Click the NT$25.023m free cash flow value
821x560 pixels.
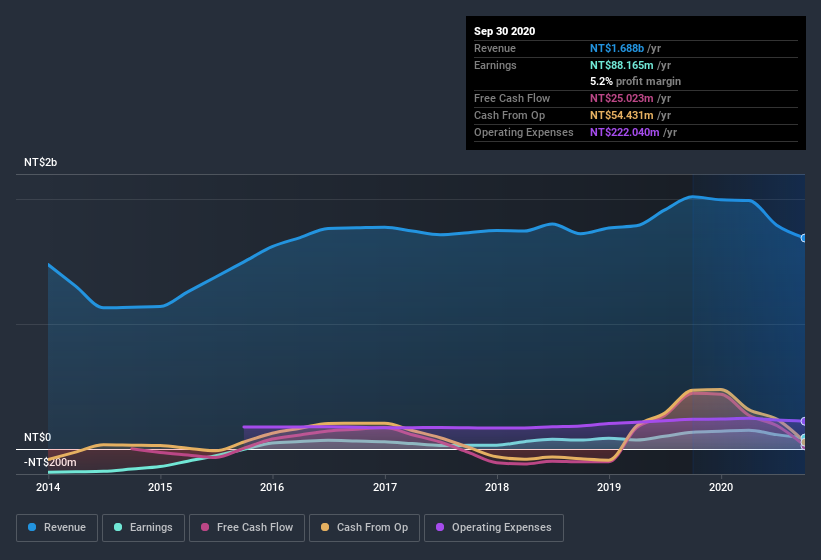click(622, 98)
